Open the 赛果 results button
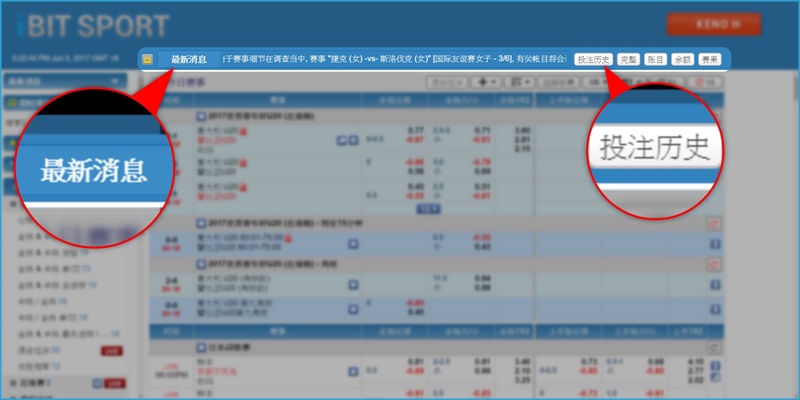This screenshot has width=800, height=400. coord(710,60)
